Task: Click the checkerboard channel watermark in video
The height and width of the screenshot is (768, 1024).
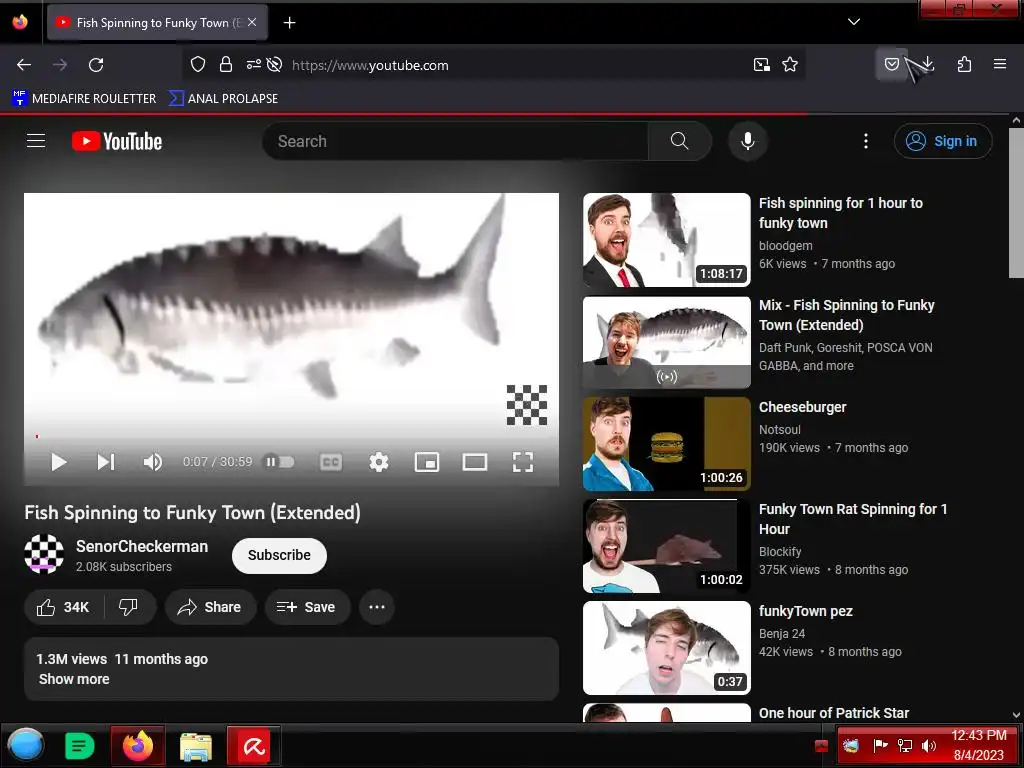Action: click(x=527, y=405)
